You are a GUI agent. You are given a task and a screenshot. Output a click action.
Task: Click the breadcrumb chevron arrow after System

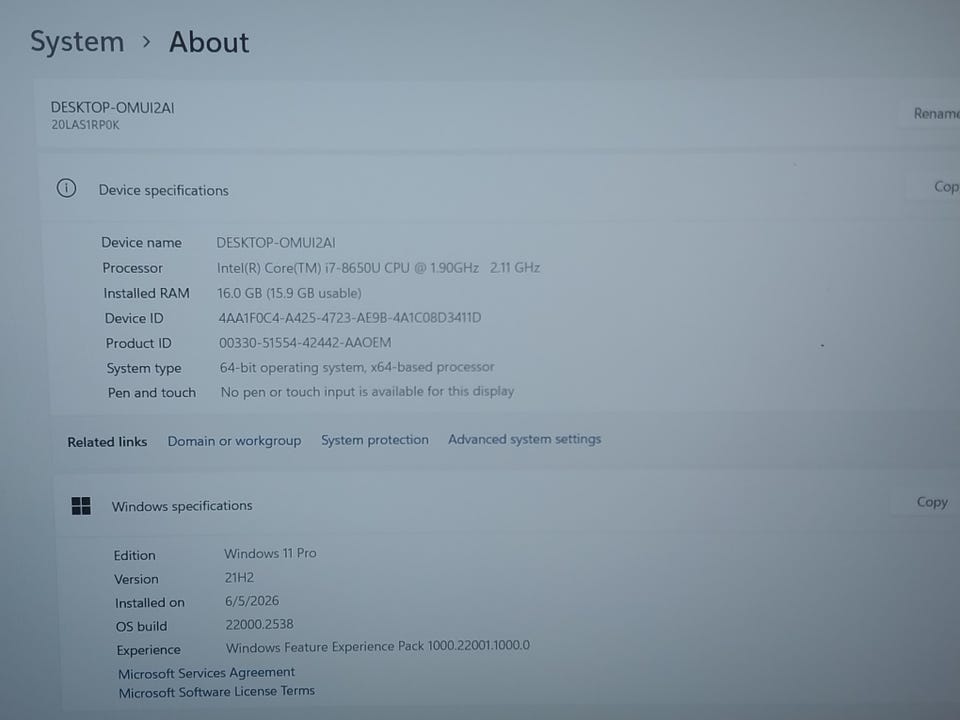point(146,42)
